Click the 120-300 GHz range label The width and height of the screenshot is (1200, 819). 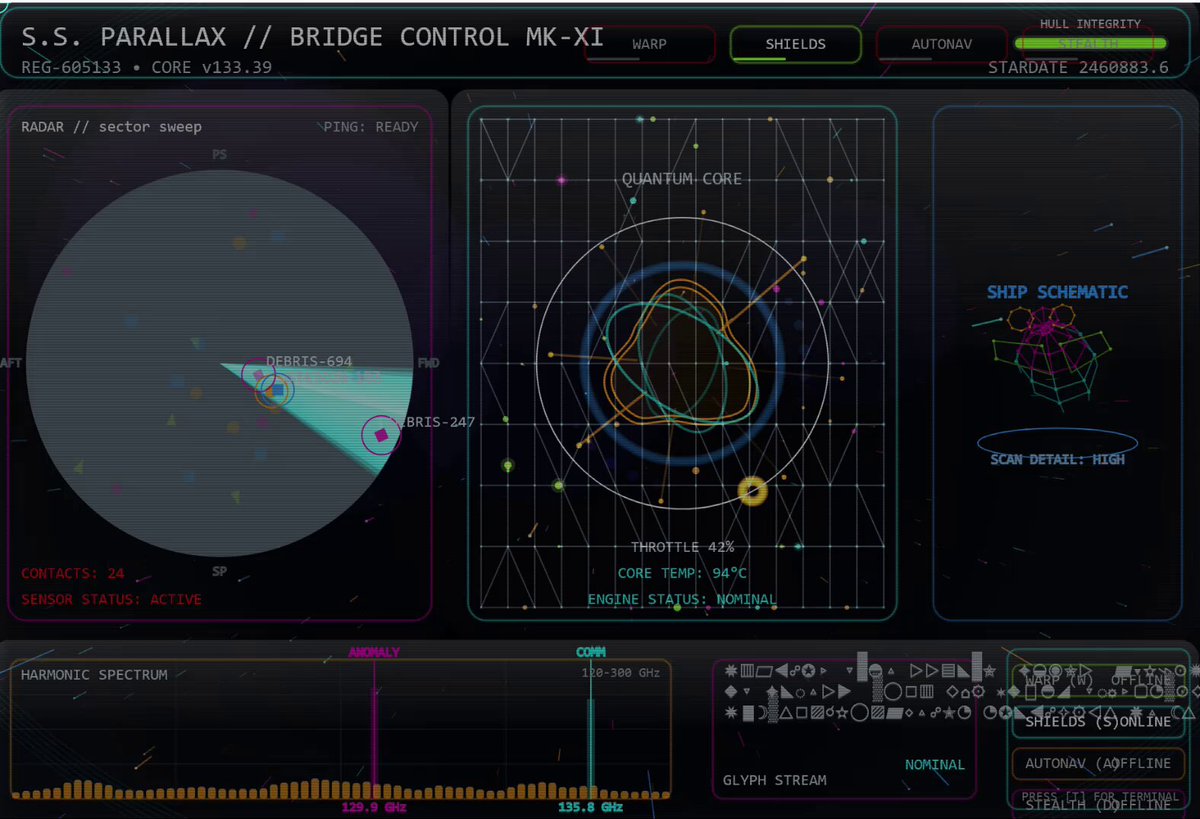coord(621,673)
